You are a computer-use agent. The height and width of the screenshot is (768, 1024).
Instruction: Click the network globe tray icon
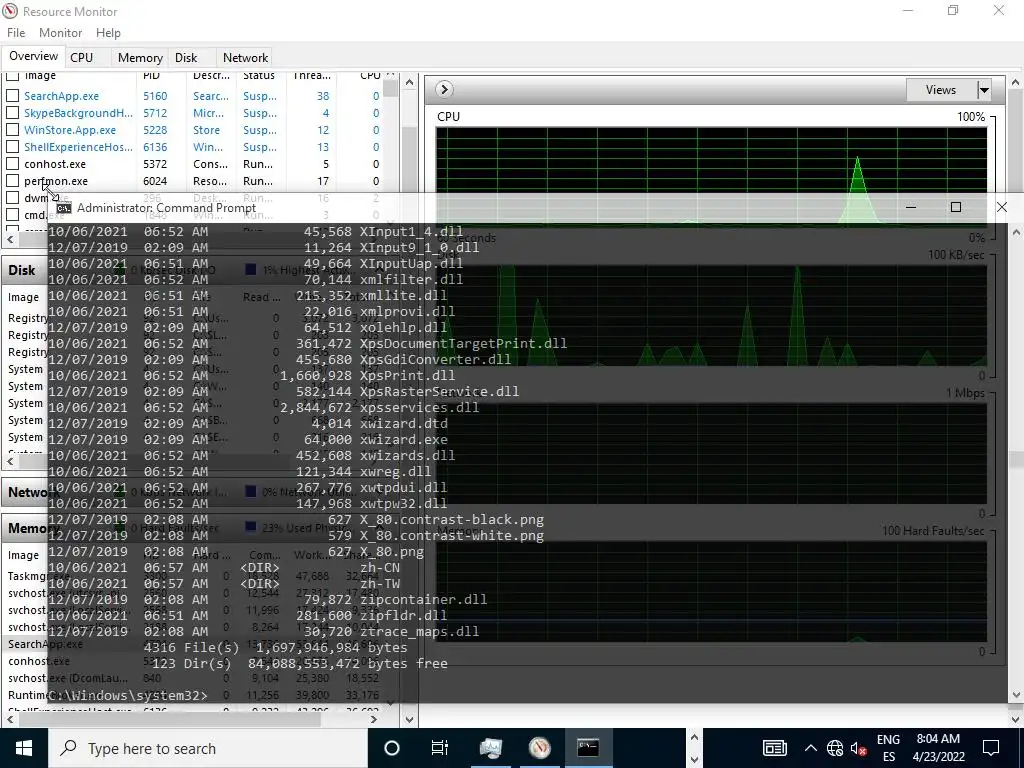(x=835, y=748)
